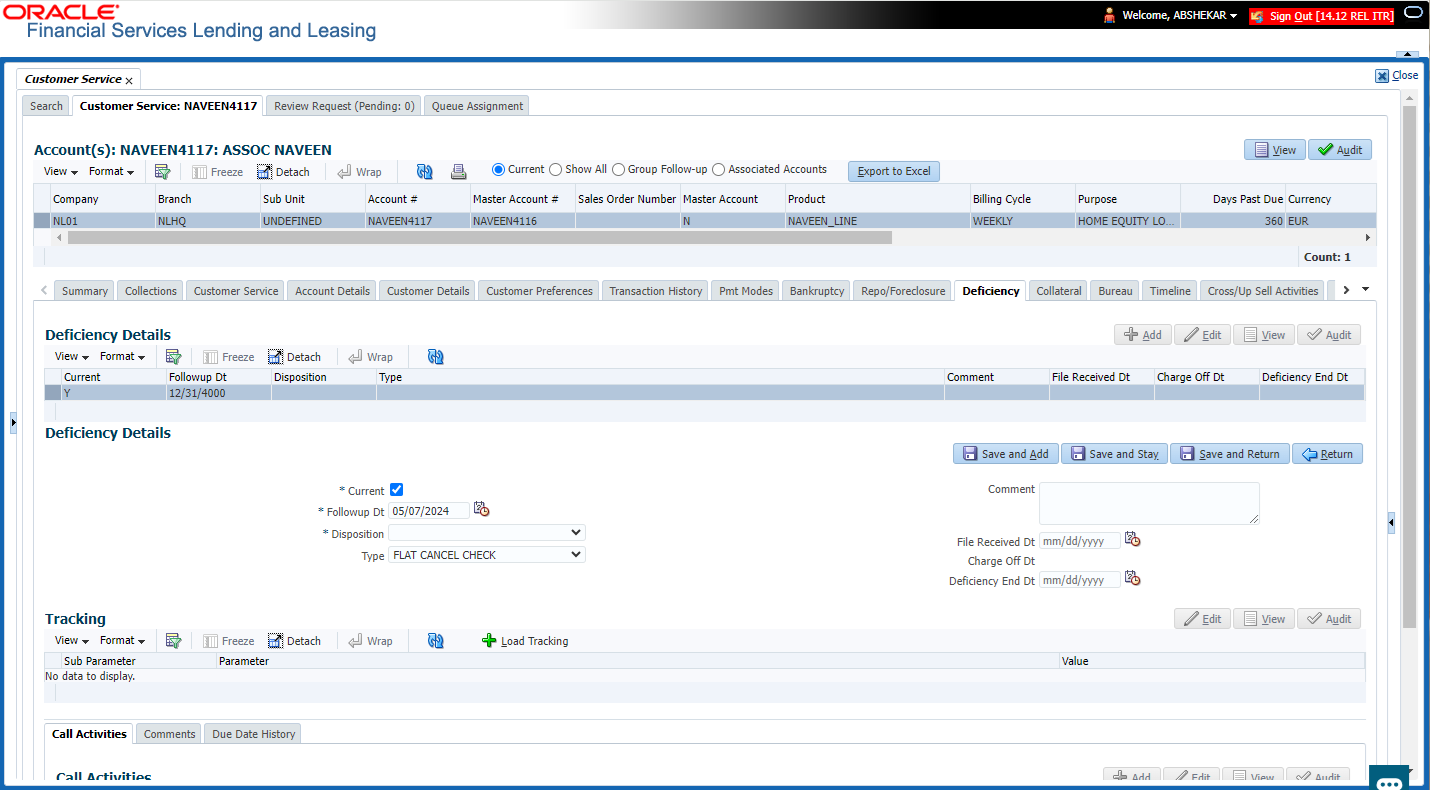Click the accounts table horizontal scrollbar
The image size is (1430, 790).
[479, 238]
